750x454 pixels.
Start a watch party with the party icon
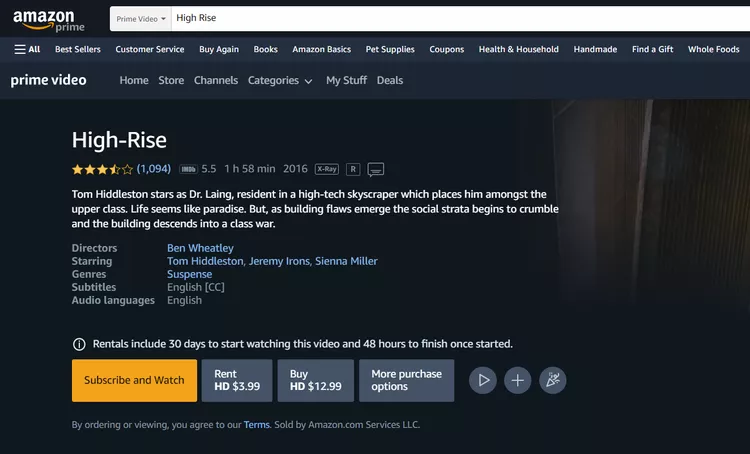coord(552,380)
